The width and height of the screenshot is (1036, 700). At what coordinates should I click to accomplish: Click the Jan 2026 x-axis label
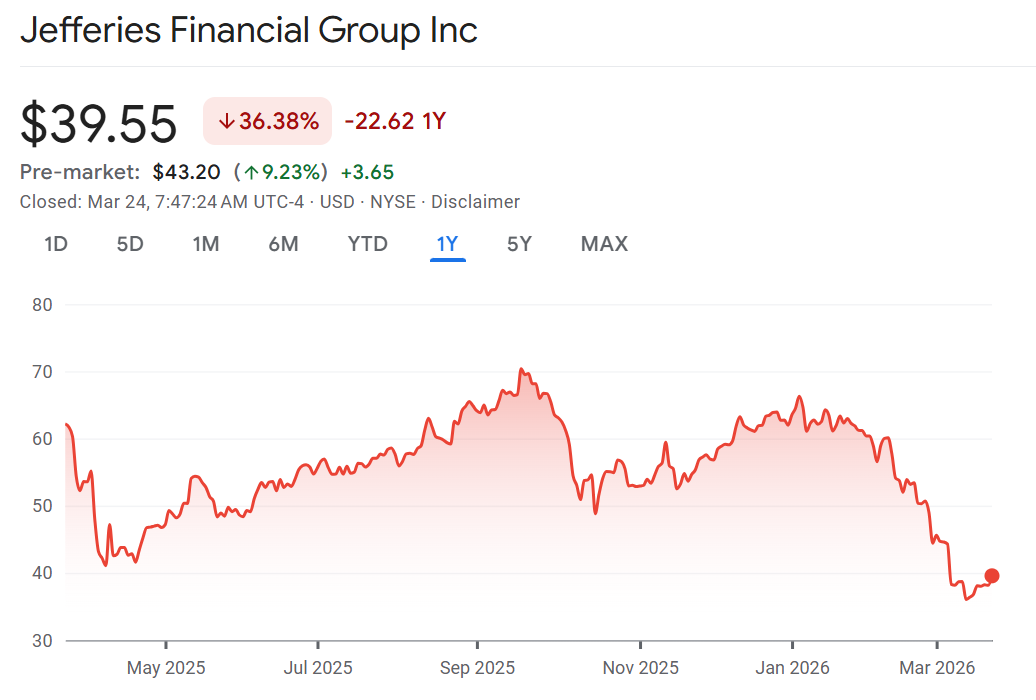pyautogui.click(x=791, y=668)
